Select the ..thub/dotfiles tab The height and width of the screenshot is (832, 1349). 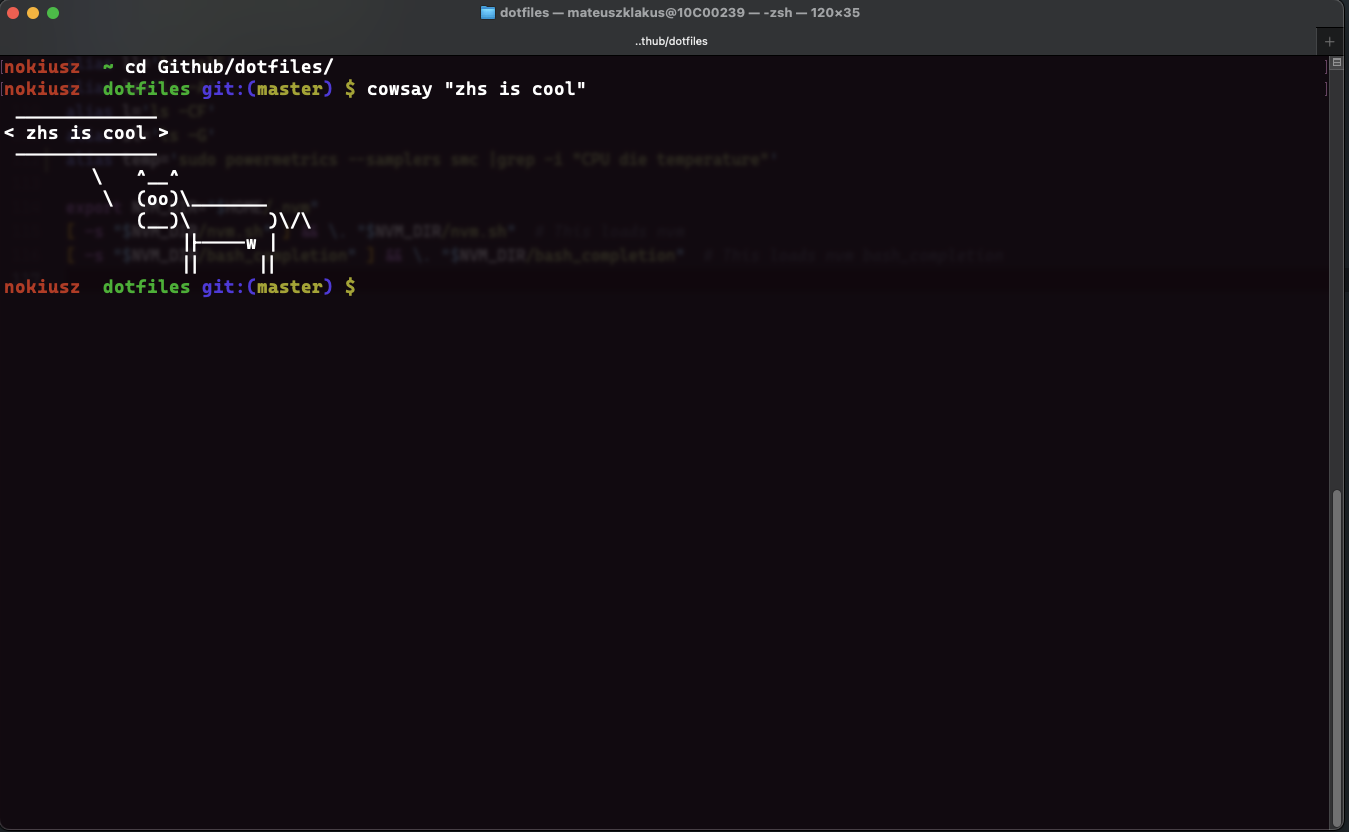[x=671, y=41]
